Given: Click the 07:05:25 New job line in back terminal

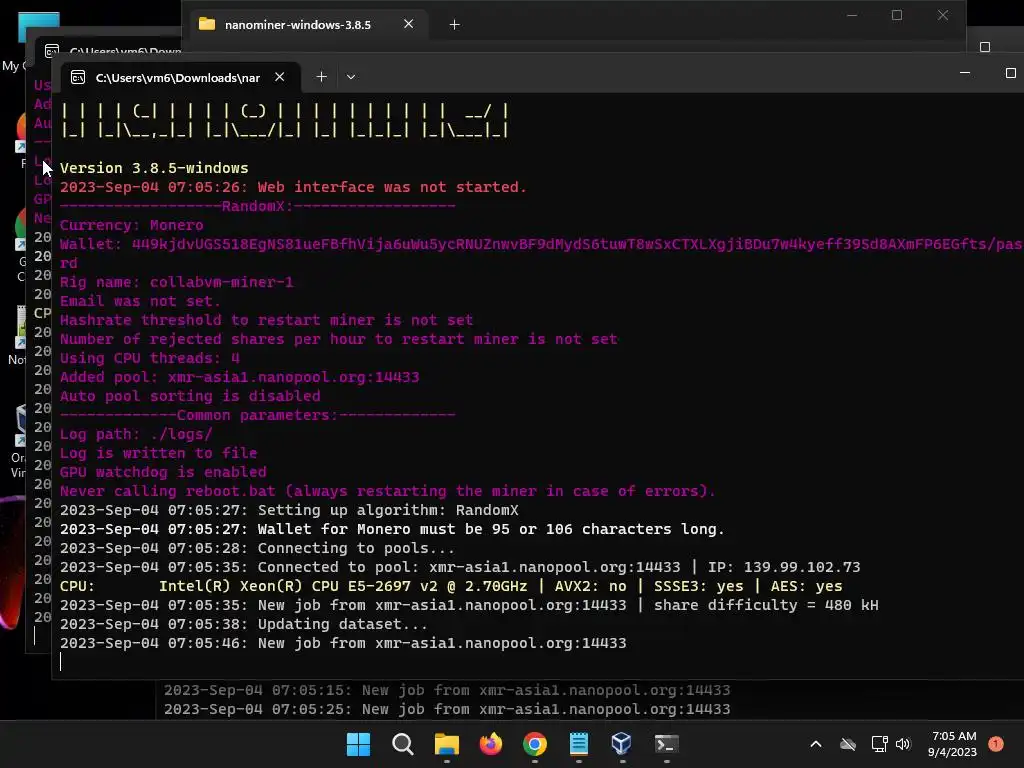Looking at the screenshot, I should tap(447, 709).
